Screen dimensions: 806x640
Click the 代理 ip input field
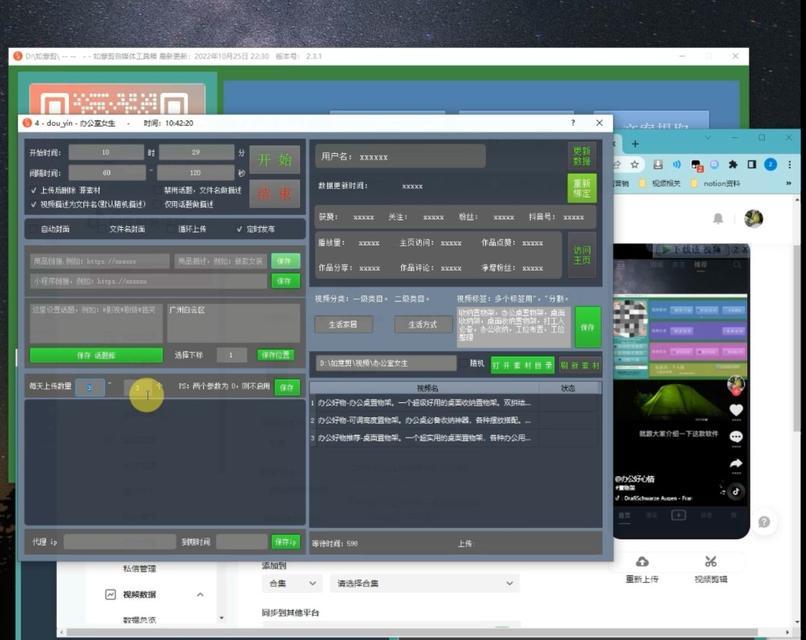tap(119, 542)
